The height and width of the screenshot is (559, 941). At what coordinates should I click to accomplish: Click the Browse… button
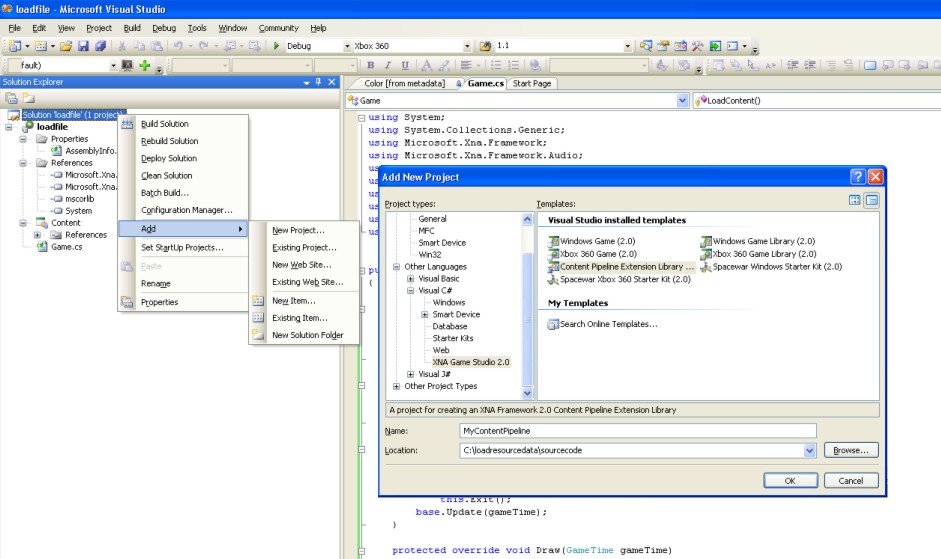click(850, 450)
